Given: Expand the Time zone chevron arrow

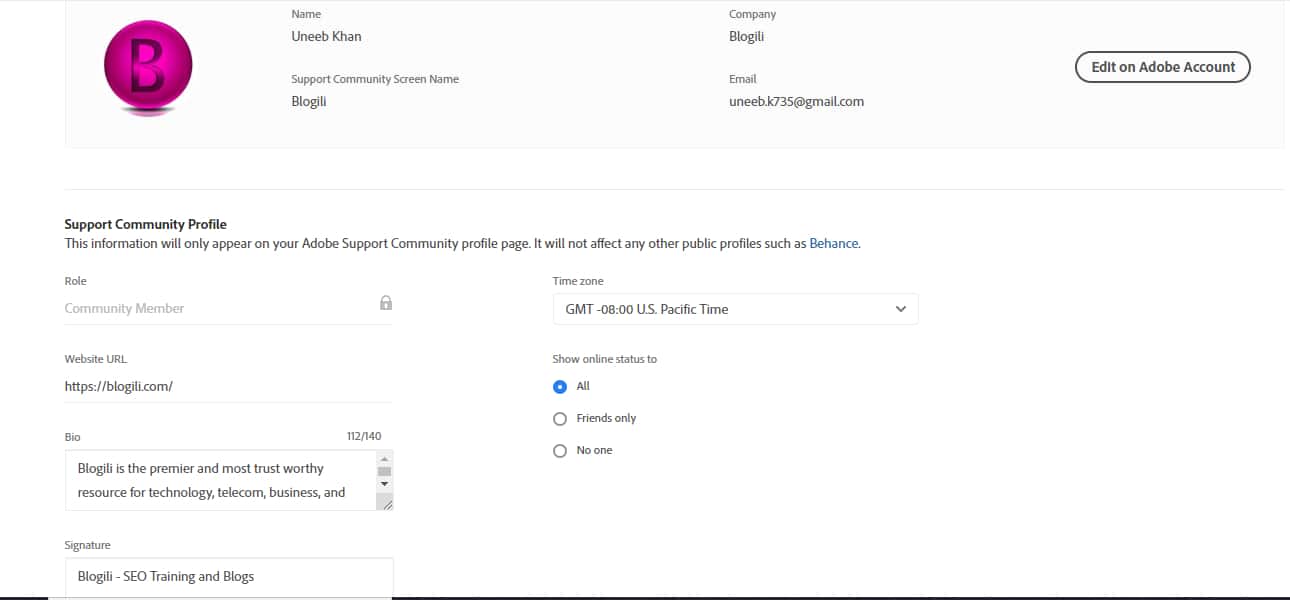Looking at the screenshot, I should (901, 309).
